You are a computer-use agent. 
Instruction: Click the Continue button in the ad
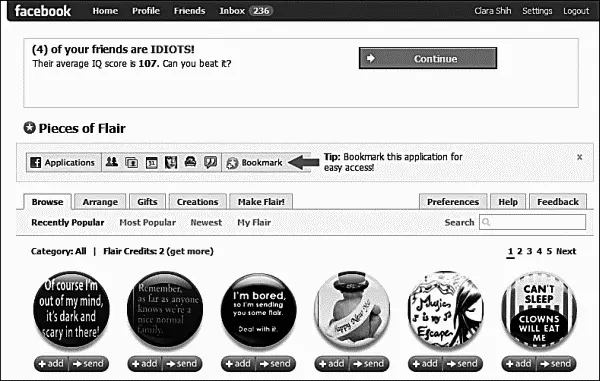[428, 58]
